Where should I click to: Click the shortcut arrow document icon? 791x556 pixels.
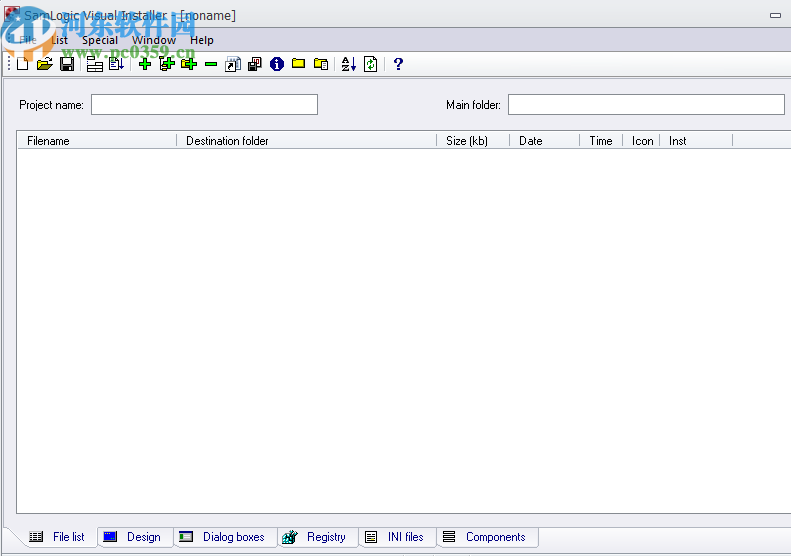233,64
